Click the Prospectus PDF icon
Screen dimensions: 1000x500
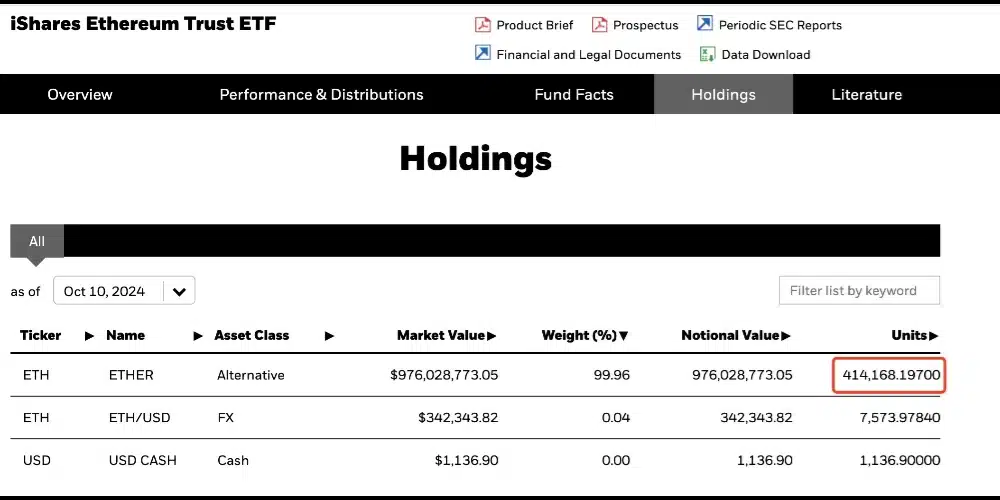pyautogui.click(x=600, y=25)
